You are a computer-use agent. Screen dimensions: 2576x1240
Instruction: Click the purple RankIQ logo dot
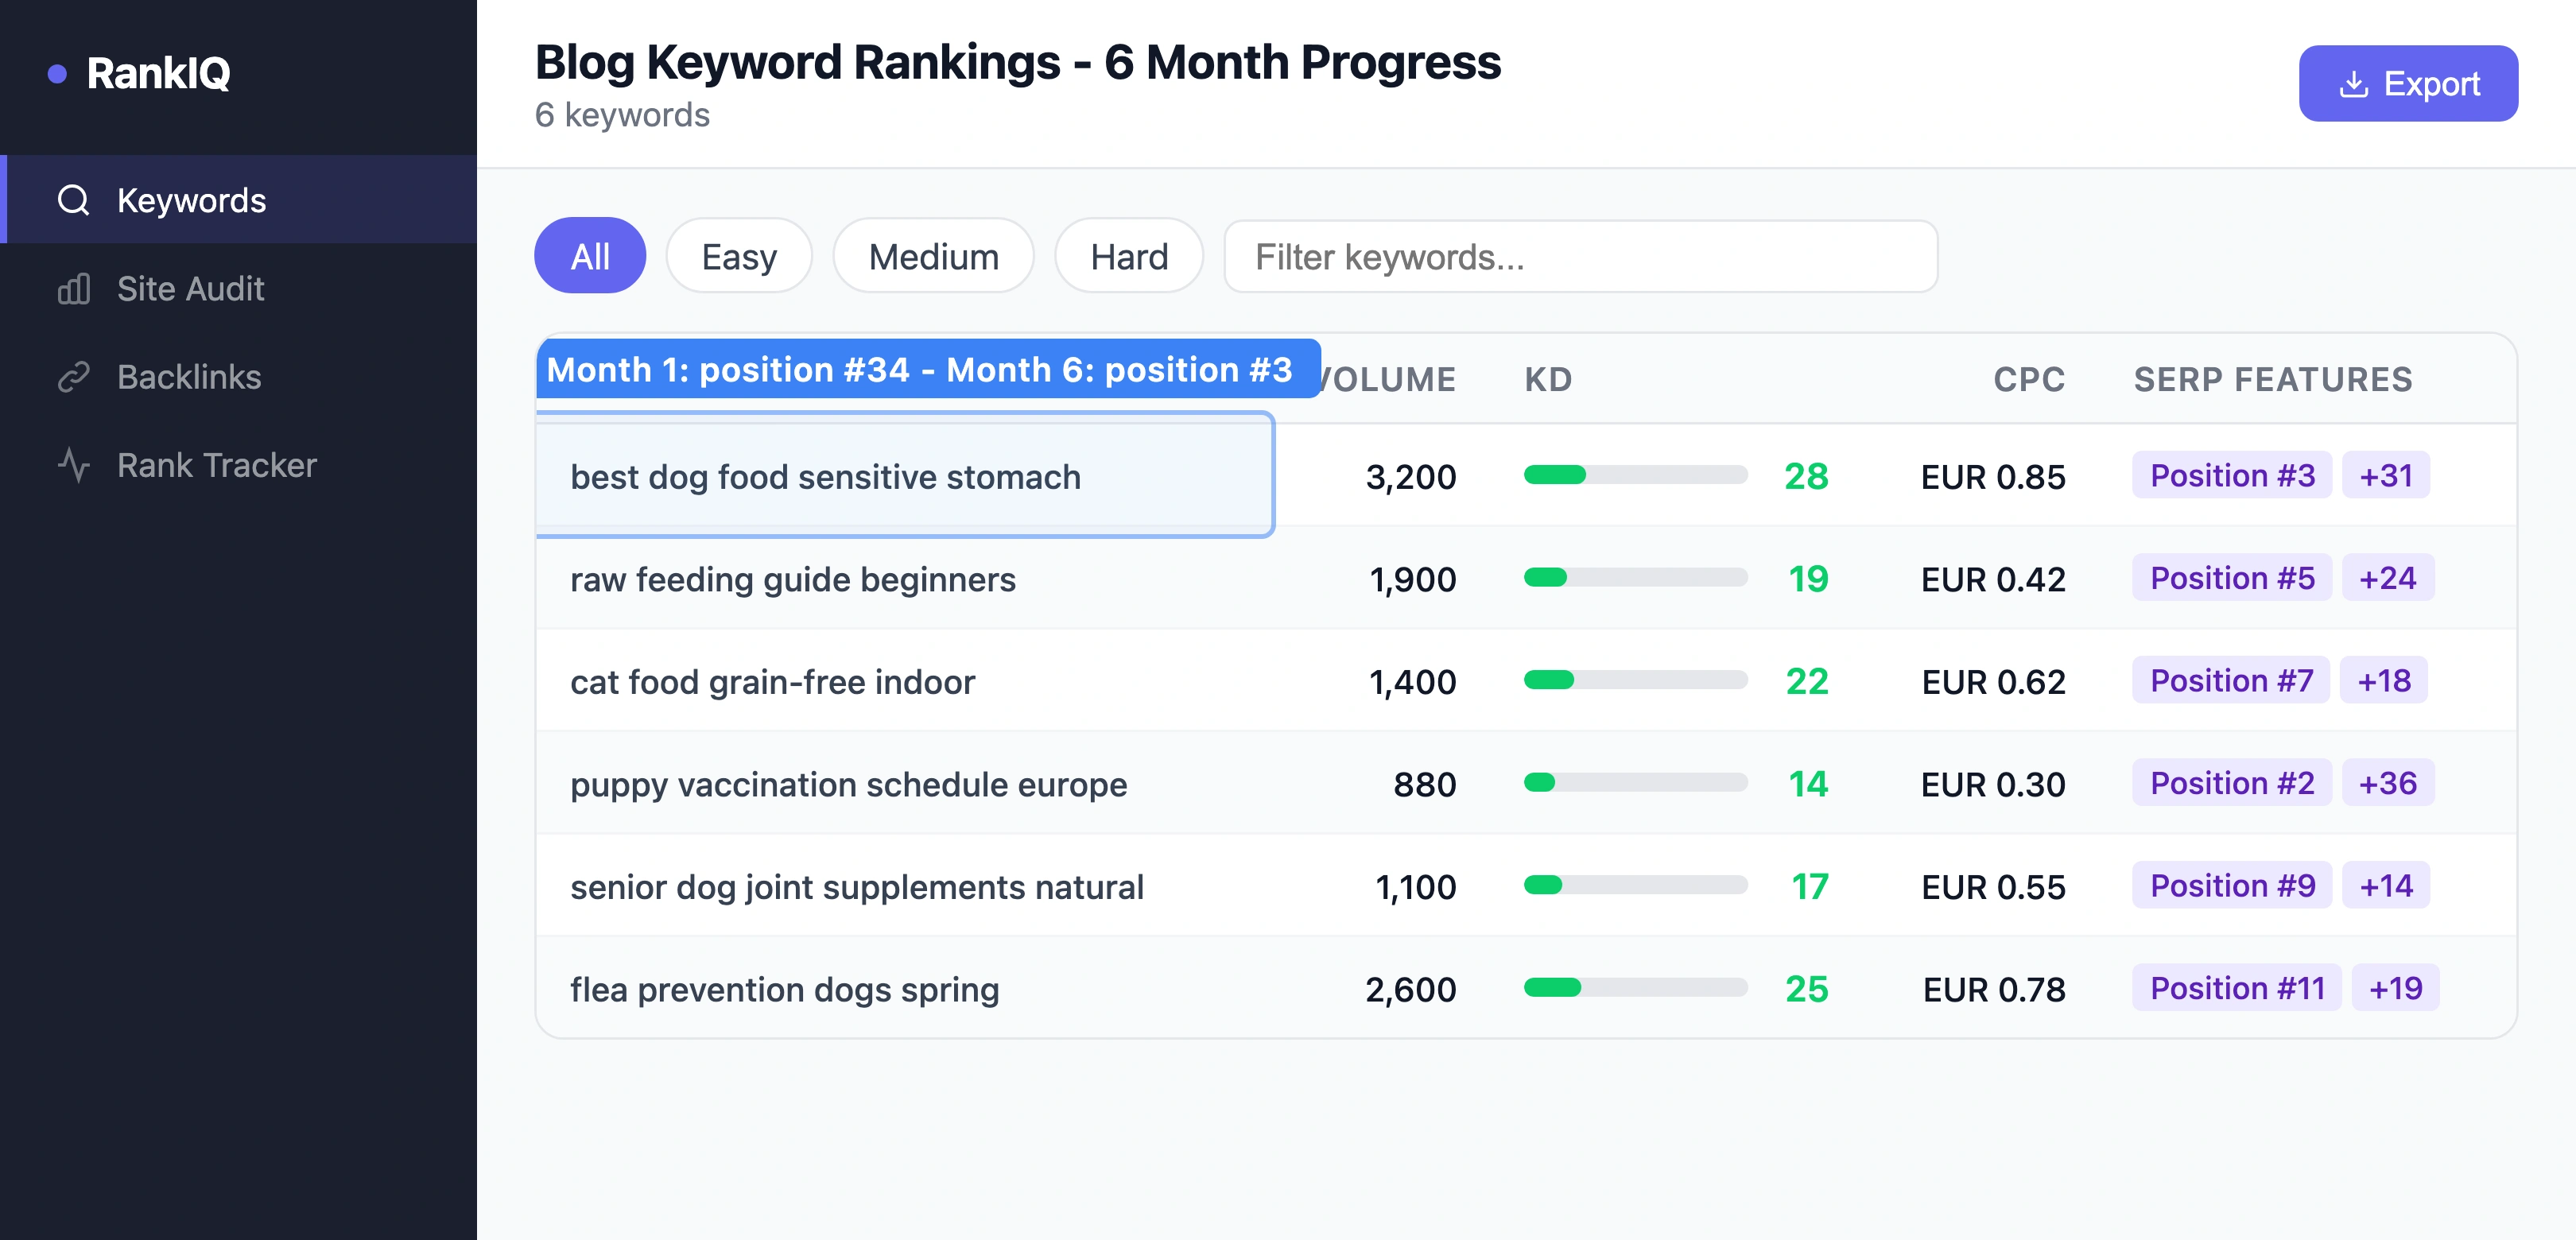58,72
